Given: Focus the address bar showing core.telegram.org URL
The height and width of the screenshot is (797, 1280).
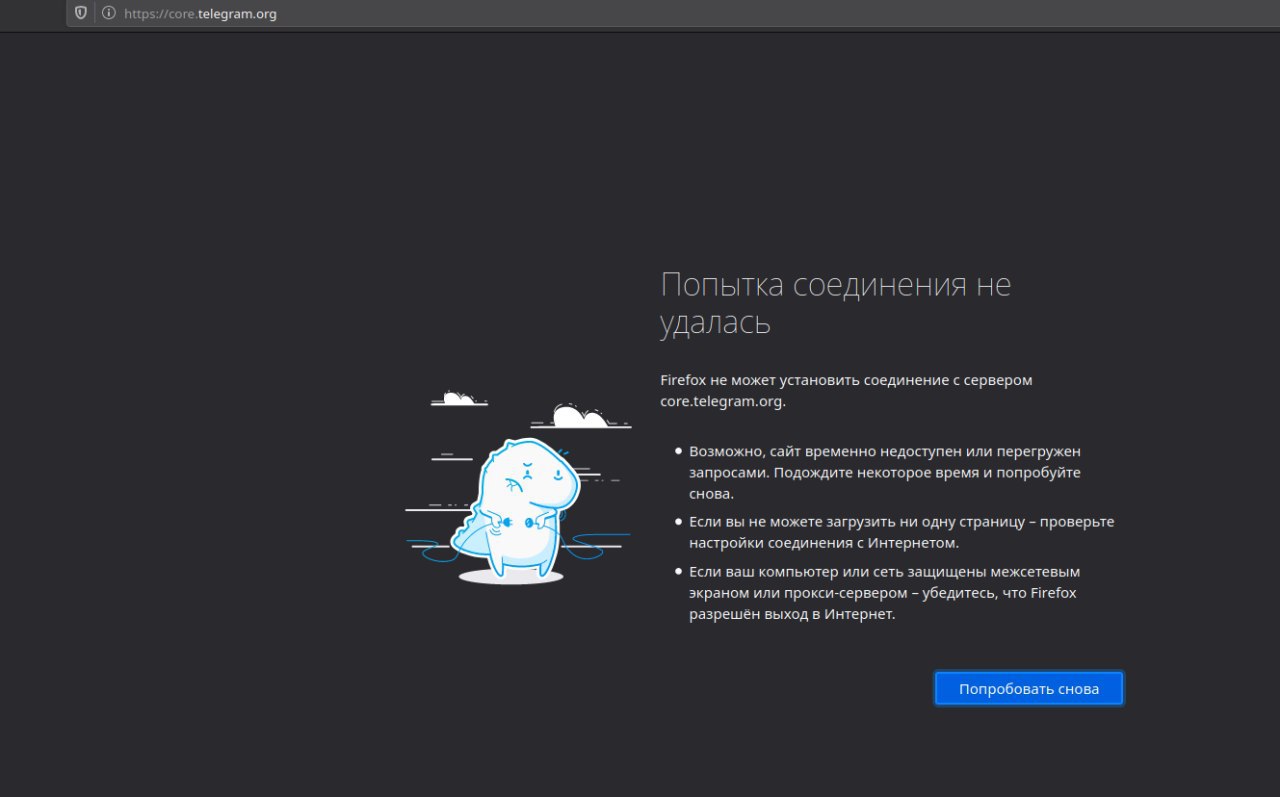Looking at the screenshot, I should pos(200,14).
